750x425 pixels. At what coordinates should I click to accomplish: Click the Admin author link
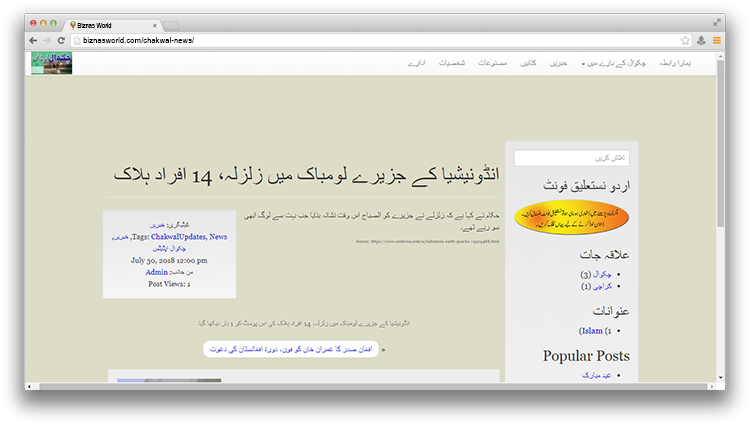pyautogui.click(x=156, y=271)
